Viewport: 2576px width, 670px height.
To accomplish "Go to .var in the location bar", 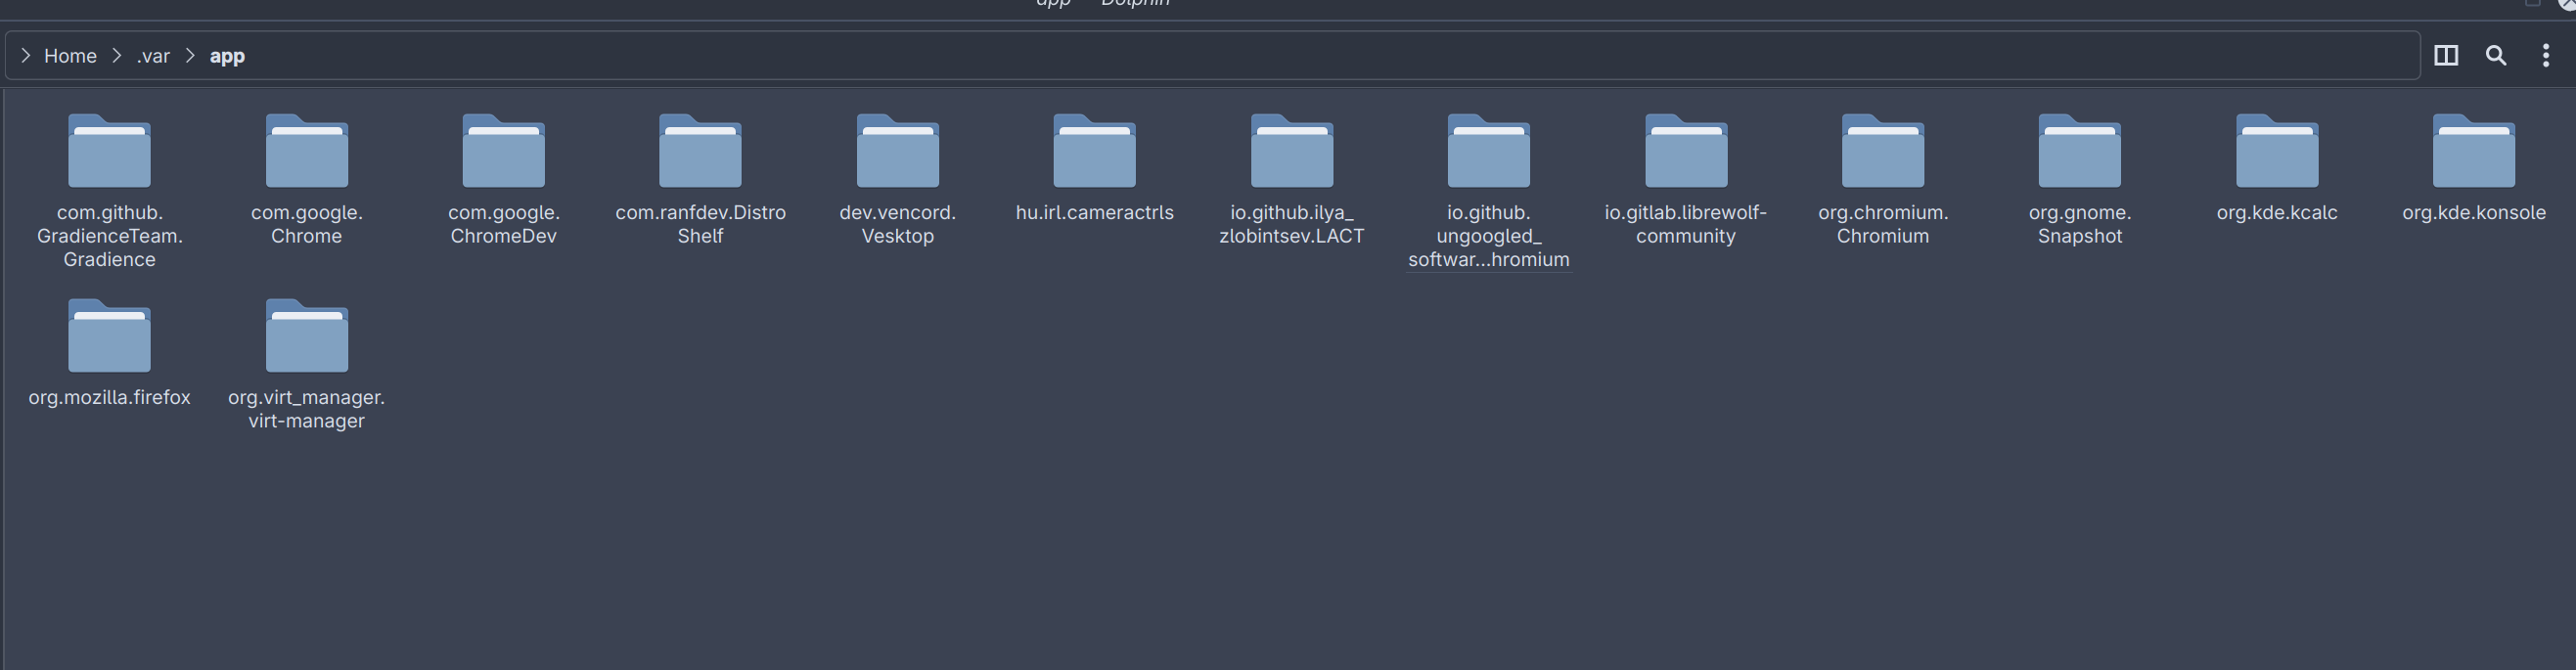I will click(x=153, y=56).
